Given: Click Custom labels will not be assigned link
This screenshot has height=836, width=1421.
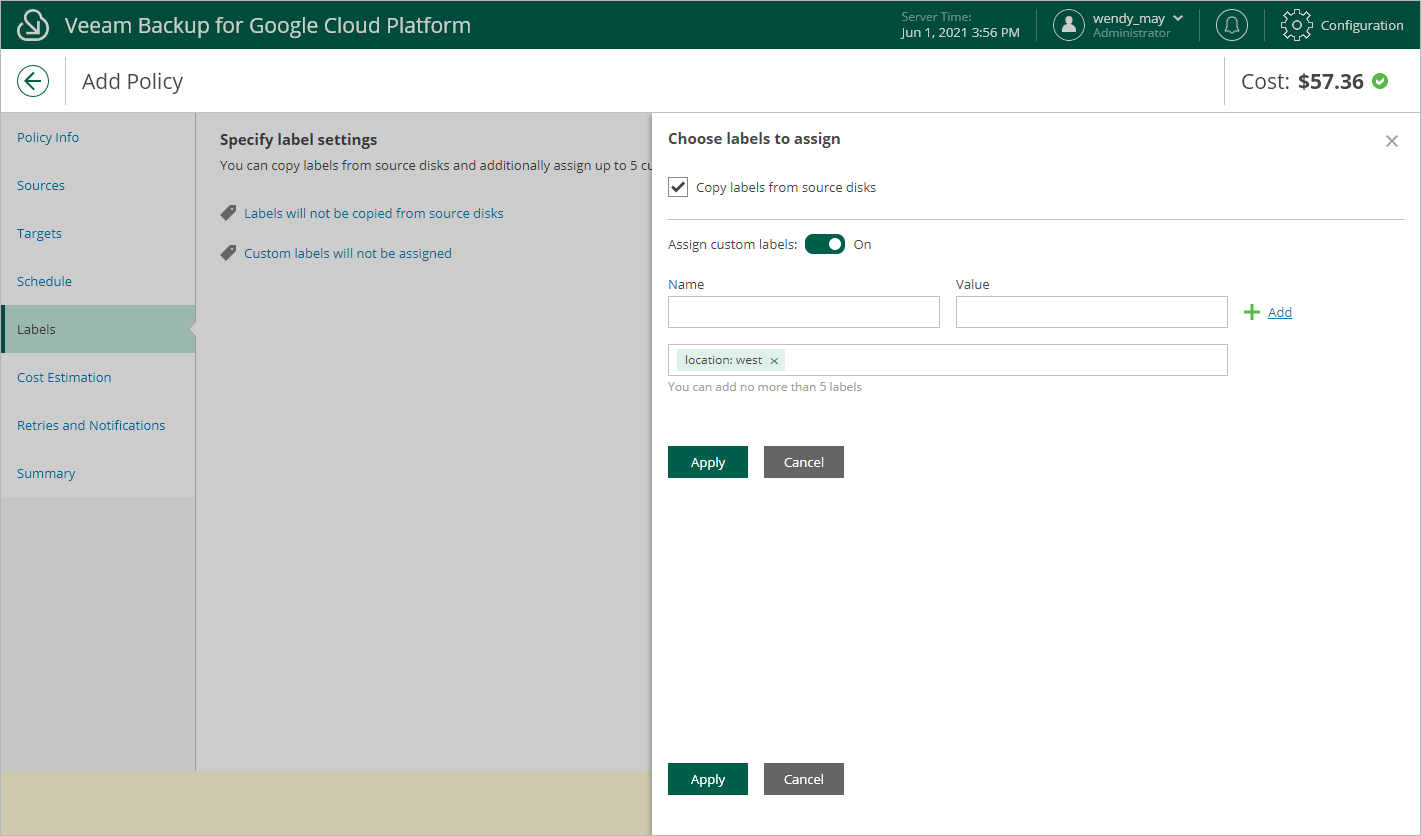Looking at the screenshot, I should pos(348,253).
